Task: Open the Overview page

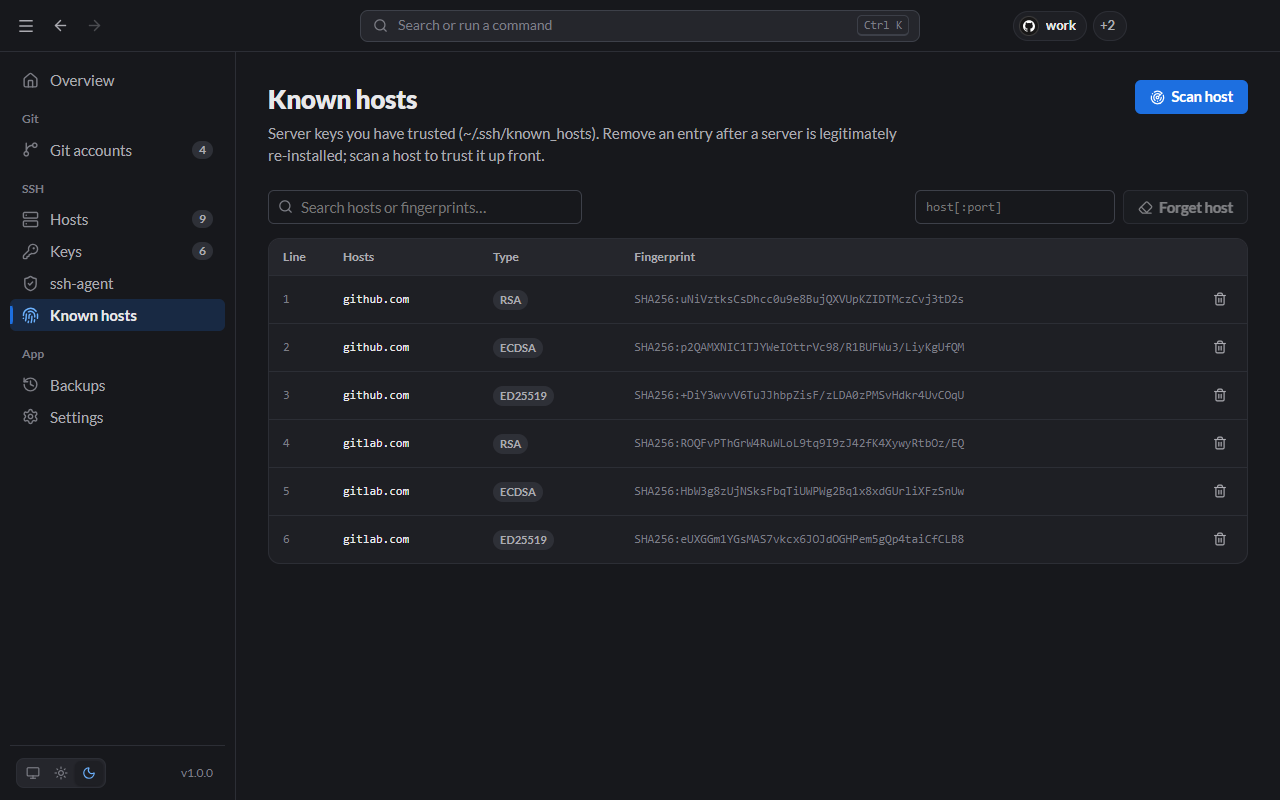Action: 118,80
